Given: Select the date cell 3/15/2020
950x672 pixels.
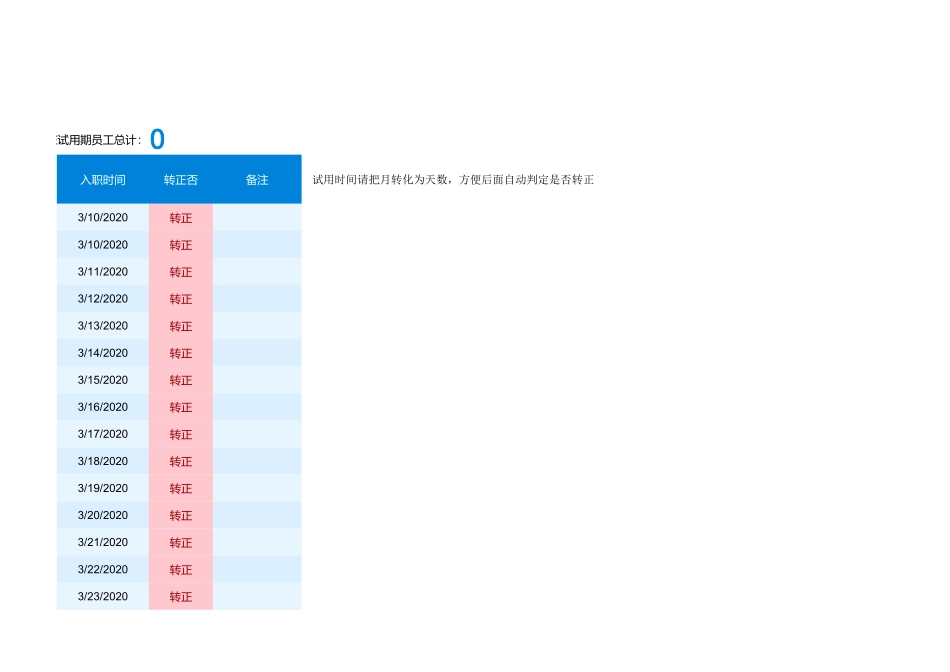Looking at the screenshot, I should 102,380.
